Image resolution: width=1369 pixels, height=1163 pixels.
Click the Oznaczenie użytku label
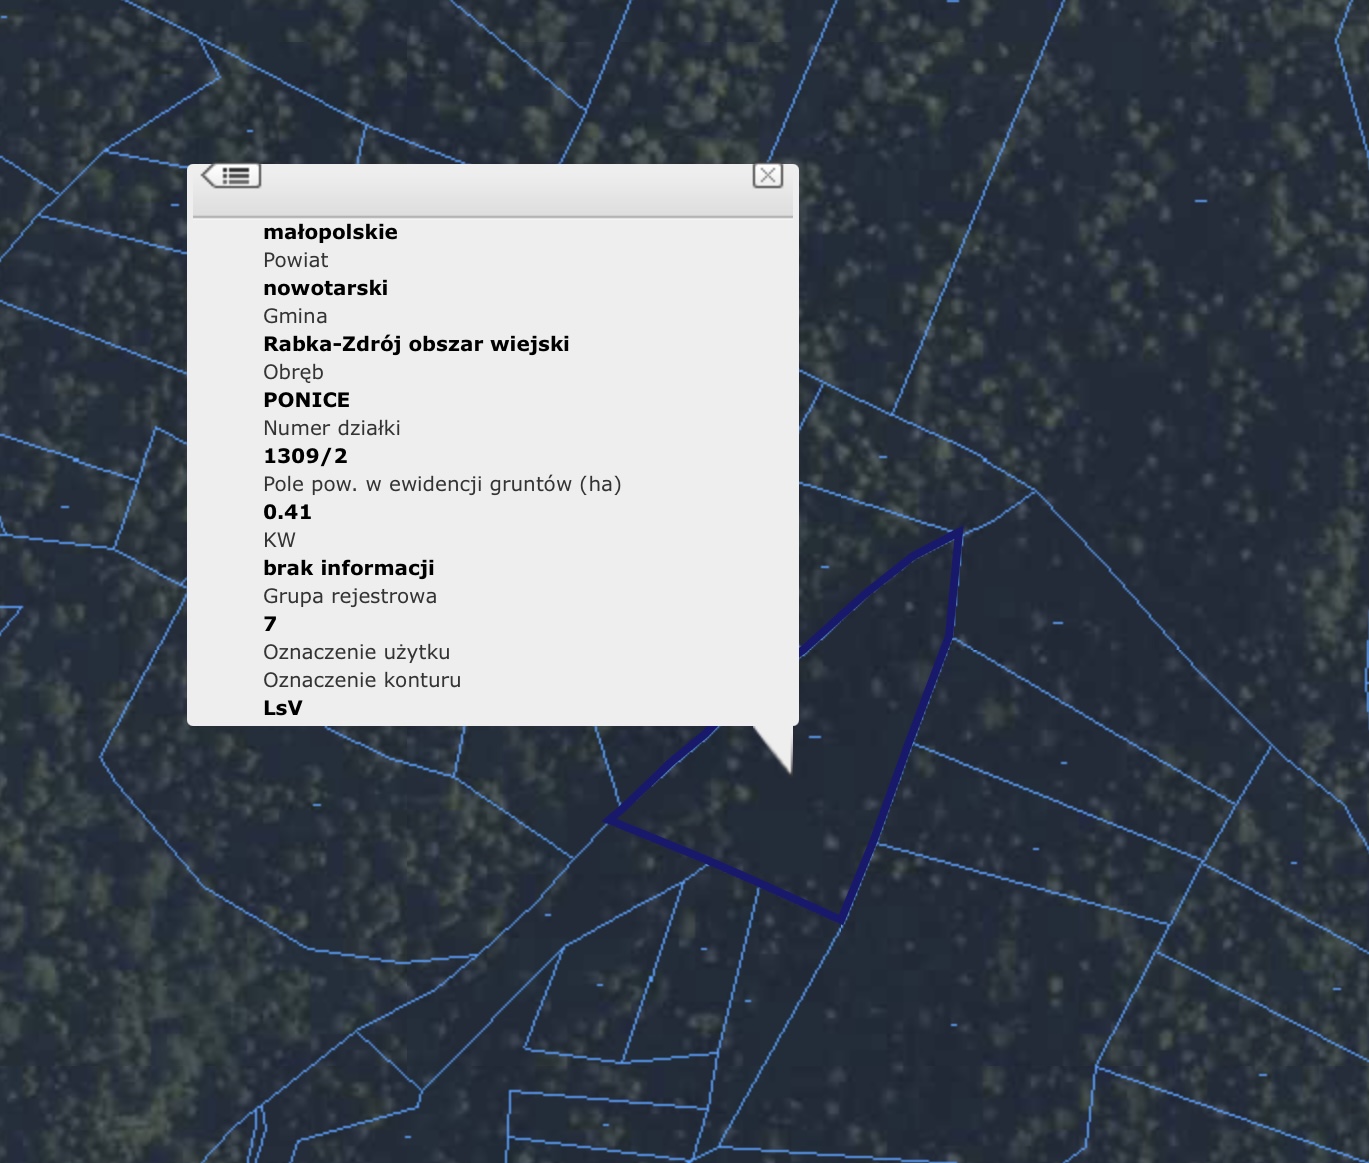click(356, 652)
